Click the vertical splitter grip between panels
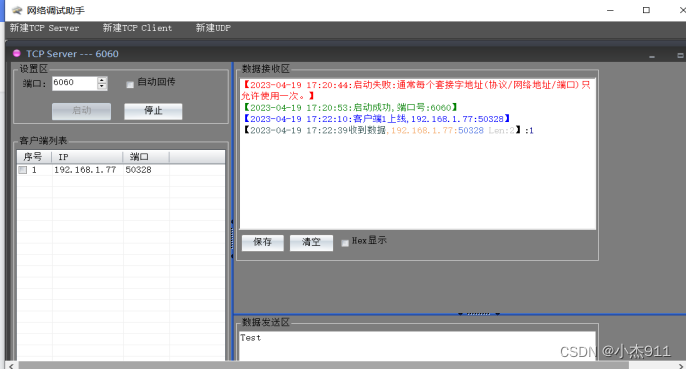 tap(232, 239)
